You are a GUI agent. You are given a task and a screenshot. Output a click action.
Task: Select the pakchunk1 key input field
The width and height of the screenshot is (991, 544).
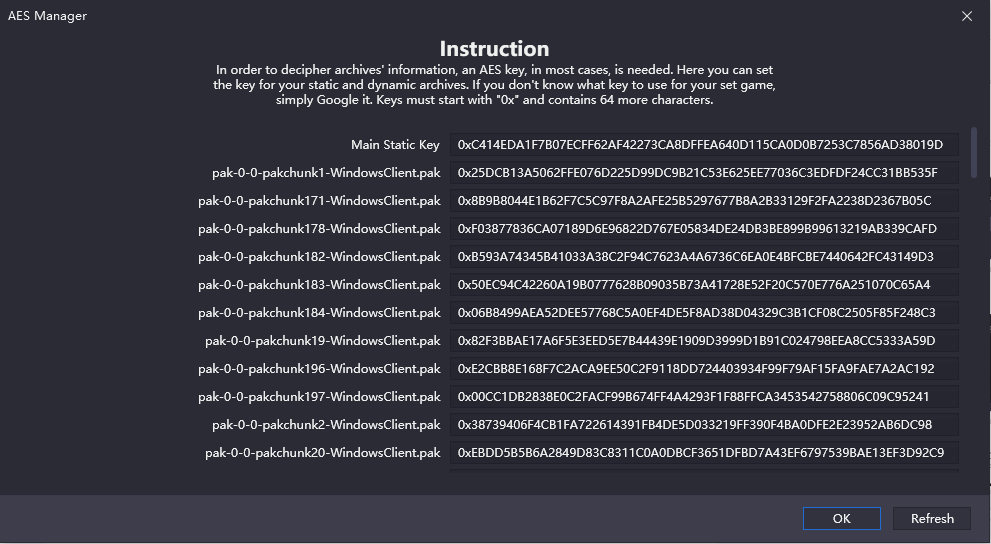point(704,172)
